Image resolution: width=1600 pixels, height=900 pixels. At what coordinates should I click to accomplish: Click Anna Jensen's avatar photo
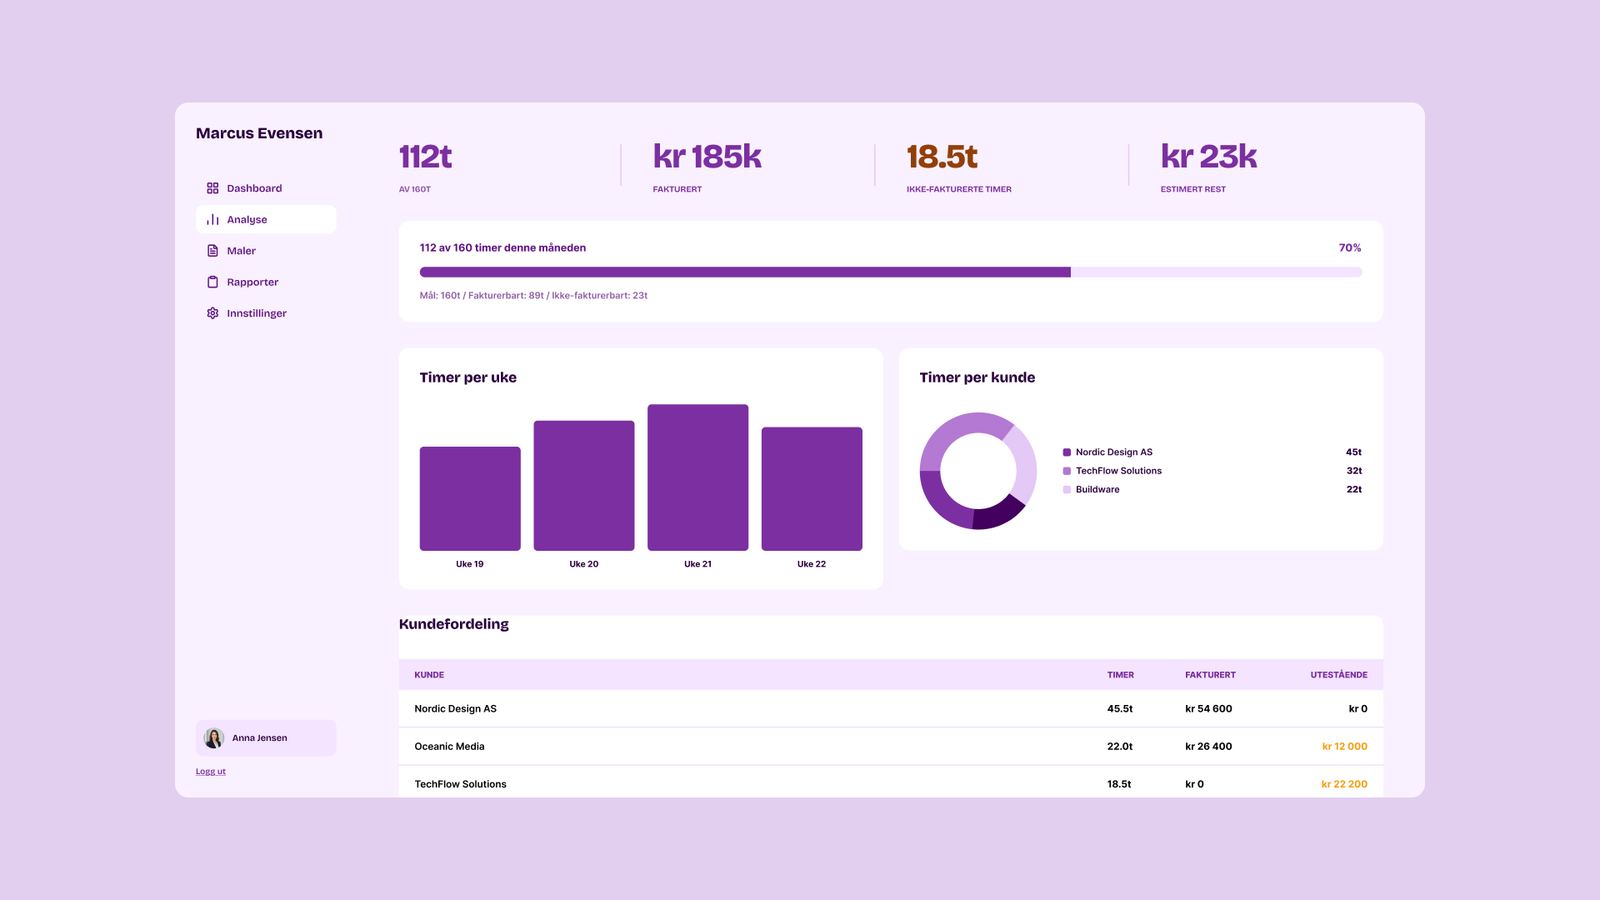tap(213, 738)
